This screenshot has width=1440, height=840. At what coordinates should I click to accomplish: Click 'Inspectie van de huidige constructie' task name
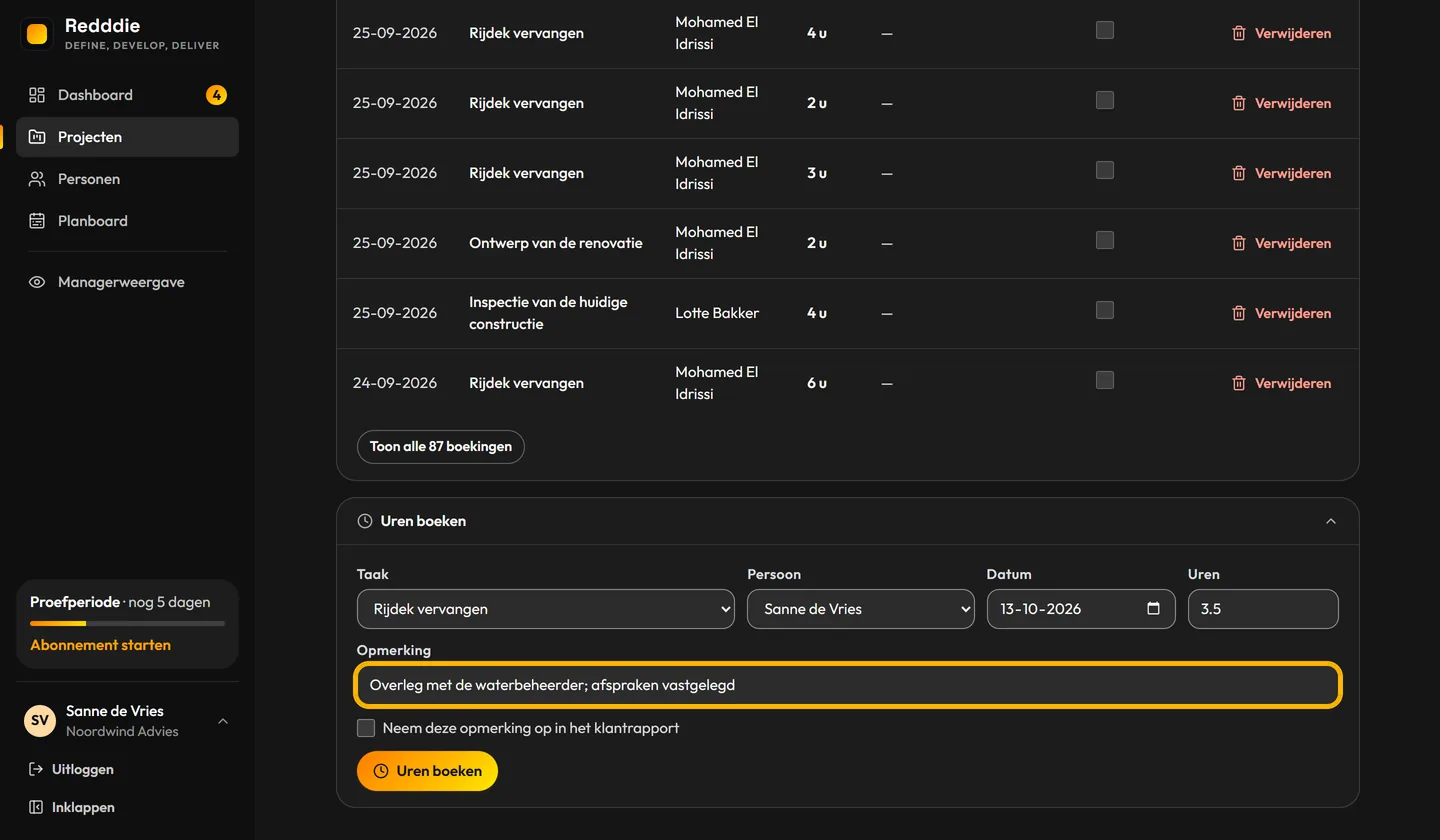tap(548, 313)
